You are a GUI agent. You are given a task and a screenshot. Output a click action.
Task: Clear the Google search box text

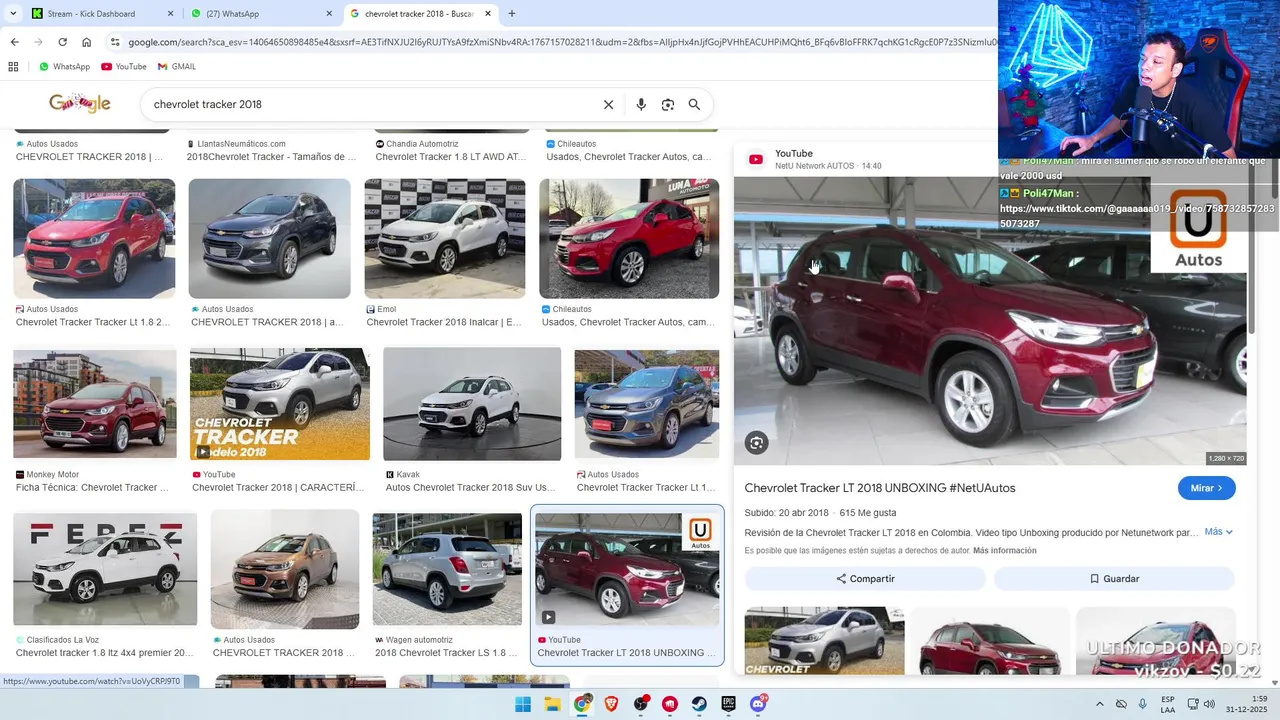[x=608, y=104]
